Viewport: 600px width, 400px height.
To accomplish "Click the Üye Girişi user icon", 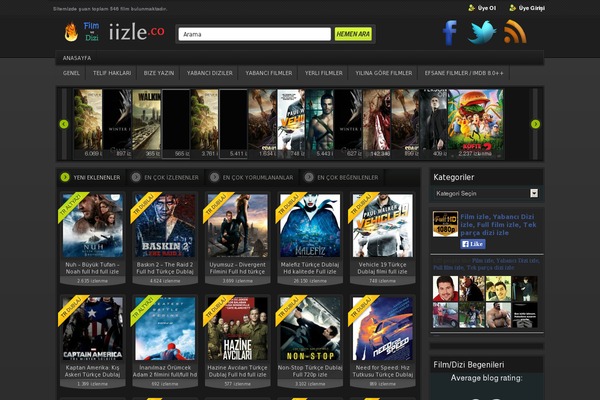I will tap(512, 8).
